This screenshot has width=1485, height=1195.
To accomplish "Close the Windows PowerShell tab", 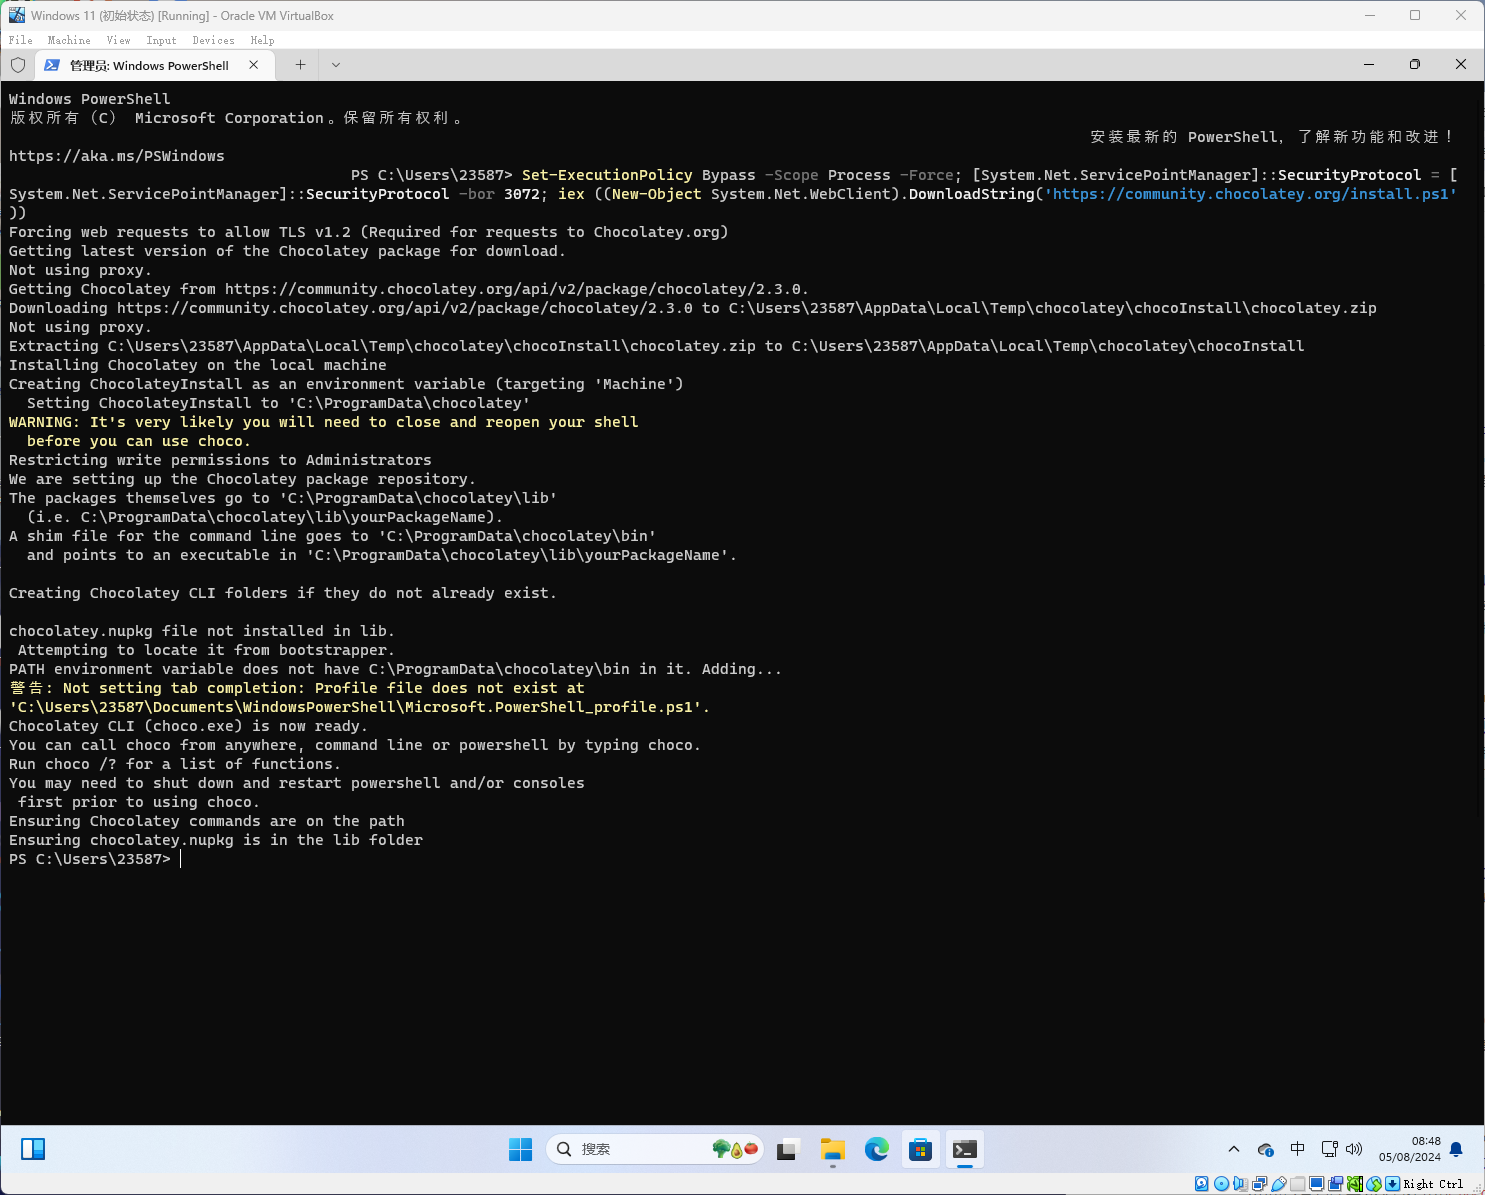I will 254,65.
